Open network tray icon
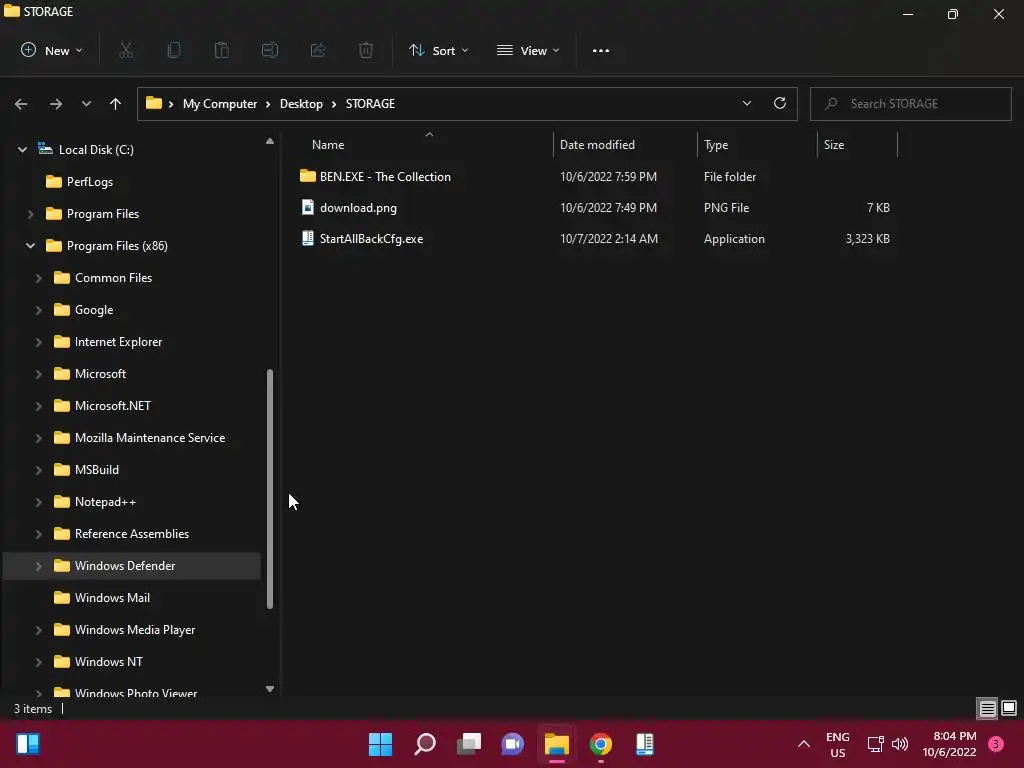 pyautogui.click(x=875, y=744)
